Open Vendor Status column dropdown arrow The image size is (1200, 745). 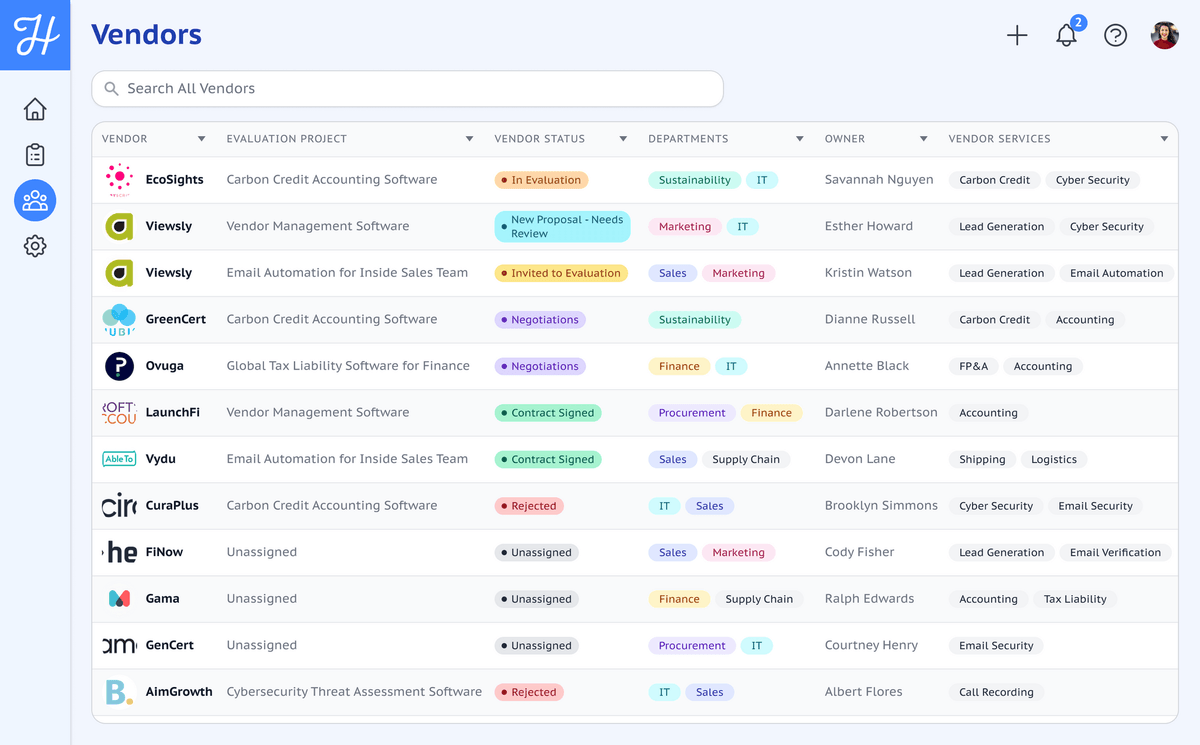(x=623, y=139)
